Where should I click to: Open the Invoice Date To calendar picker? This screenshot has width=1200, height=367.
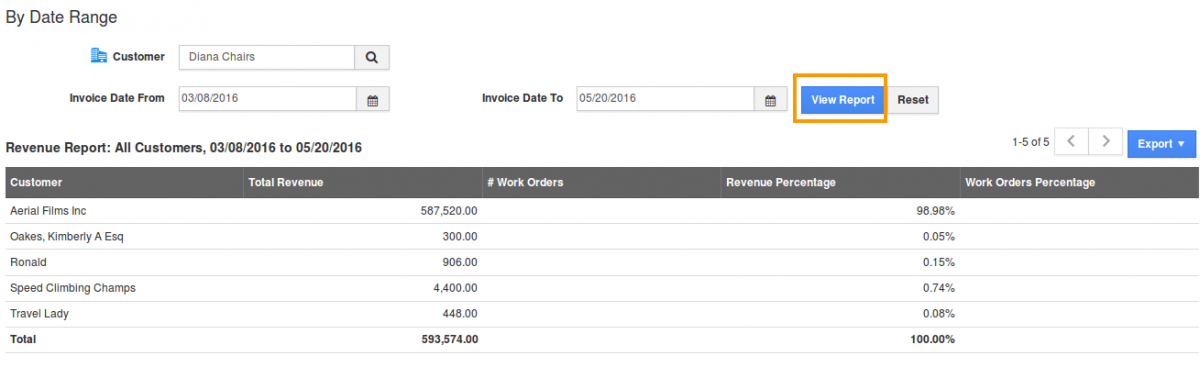click(770, 99)
